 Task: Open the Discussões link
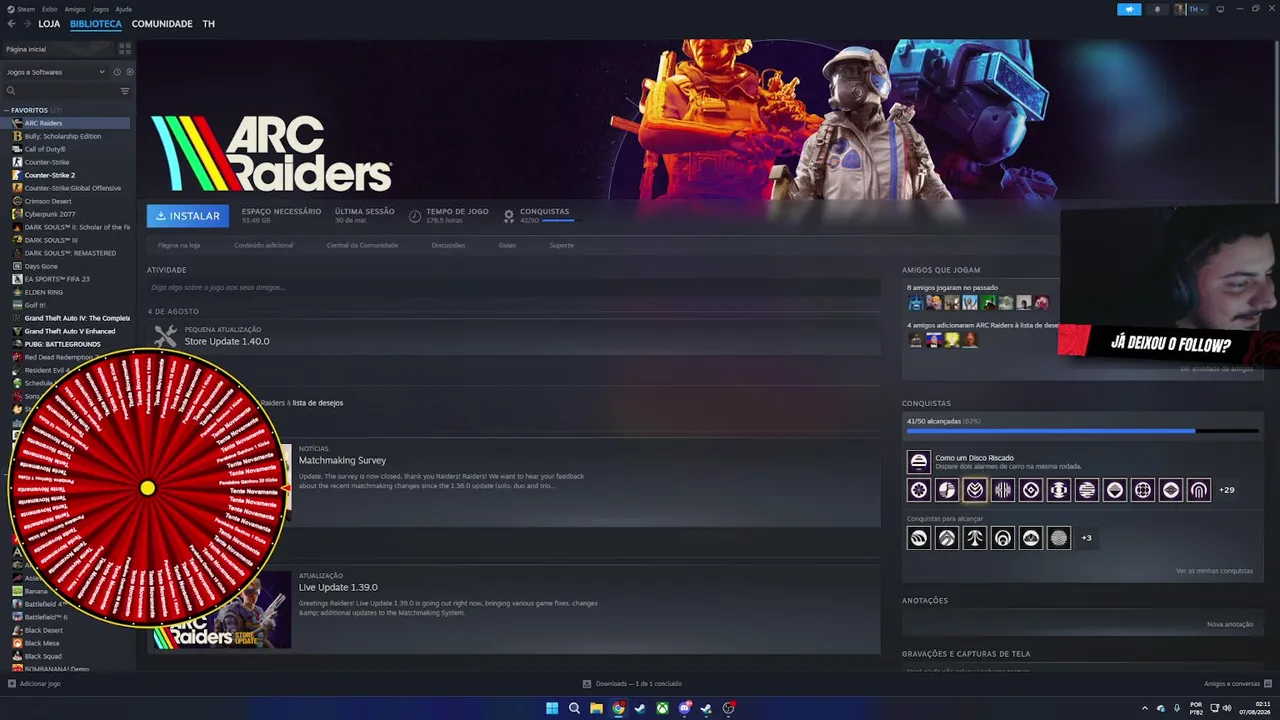(448, 245)
